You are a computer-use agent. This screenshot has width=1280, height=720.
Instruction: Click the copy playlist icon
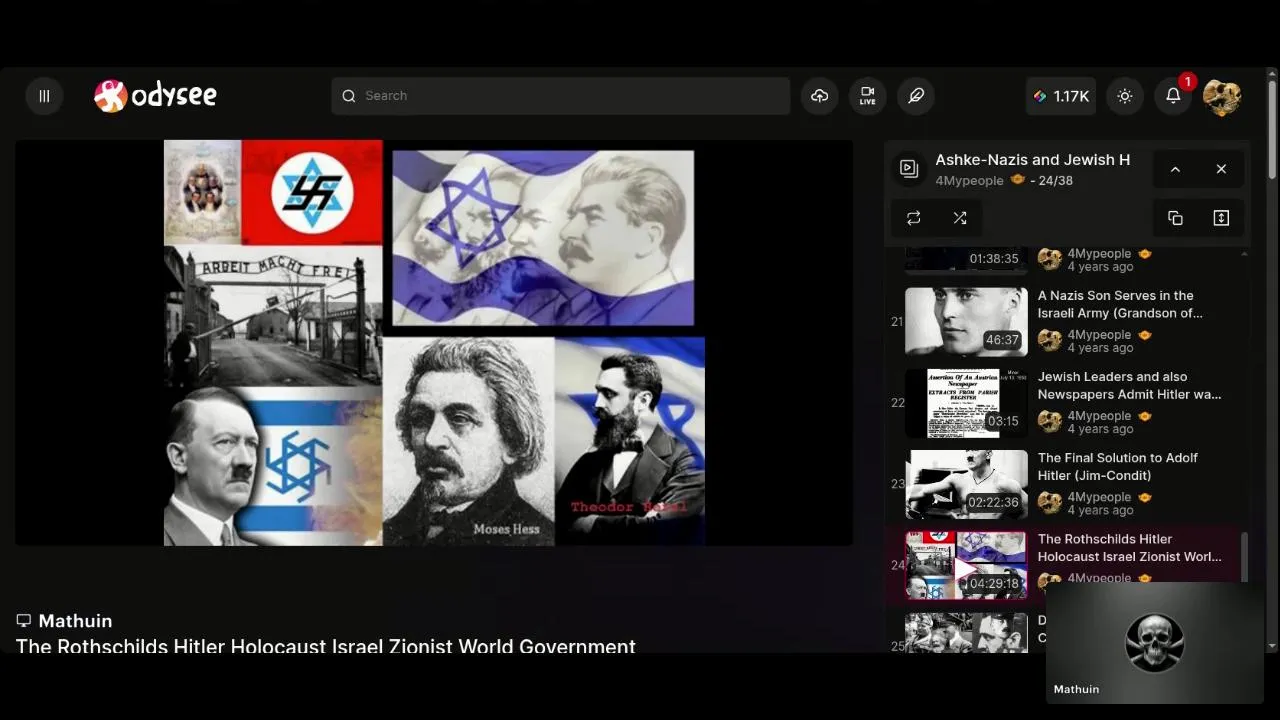pos(1175,218)
